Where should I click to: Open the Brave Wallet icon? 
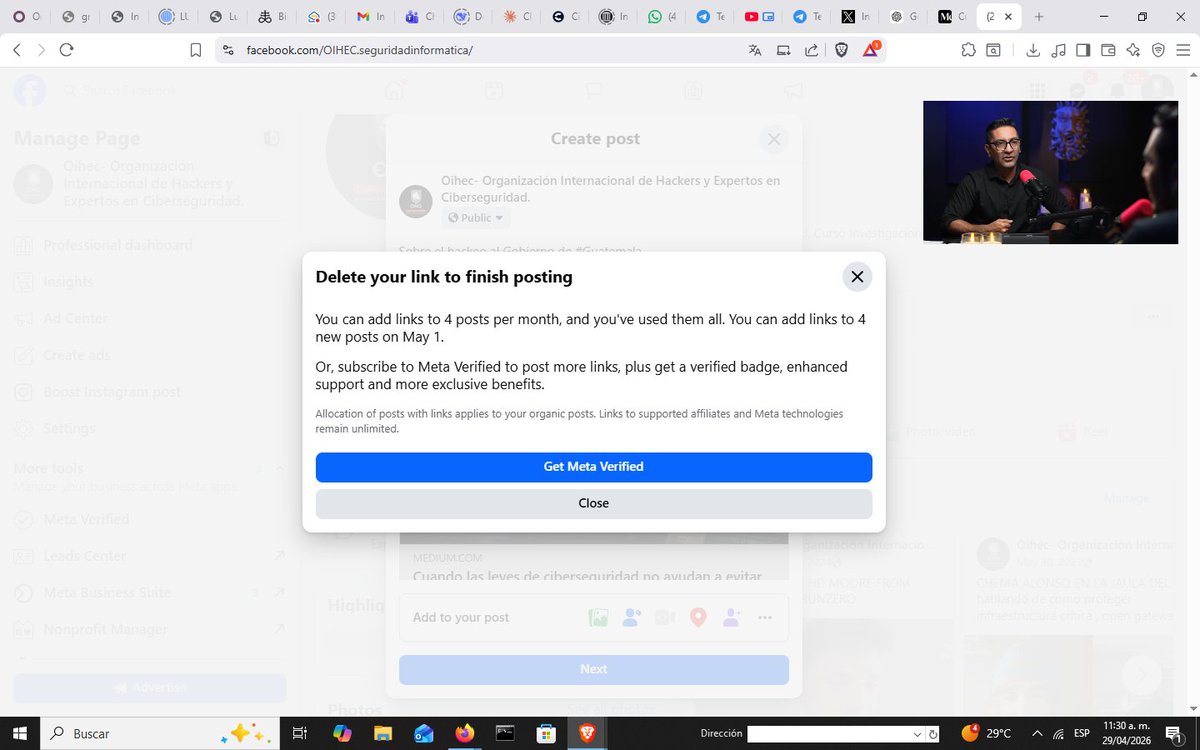(1108, 50)
